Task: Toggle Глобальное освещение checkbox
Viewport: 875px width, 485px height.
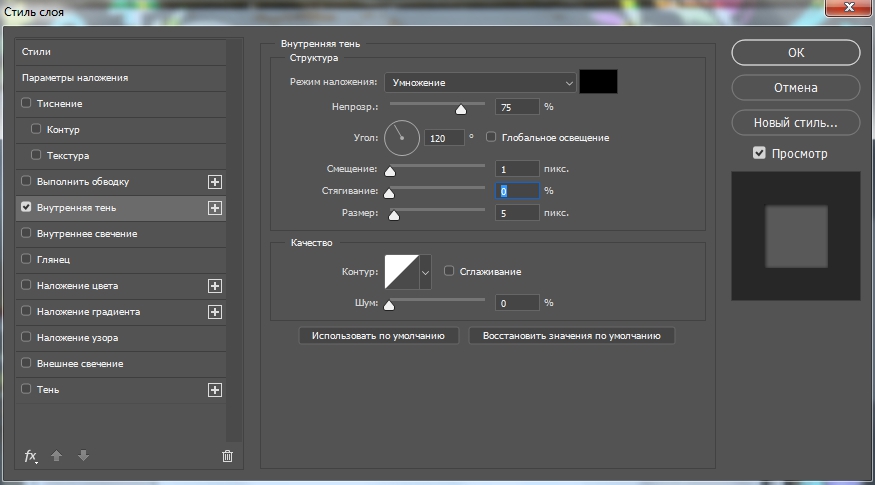Action: pyautogui.click(x=491, y=137)
